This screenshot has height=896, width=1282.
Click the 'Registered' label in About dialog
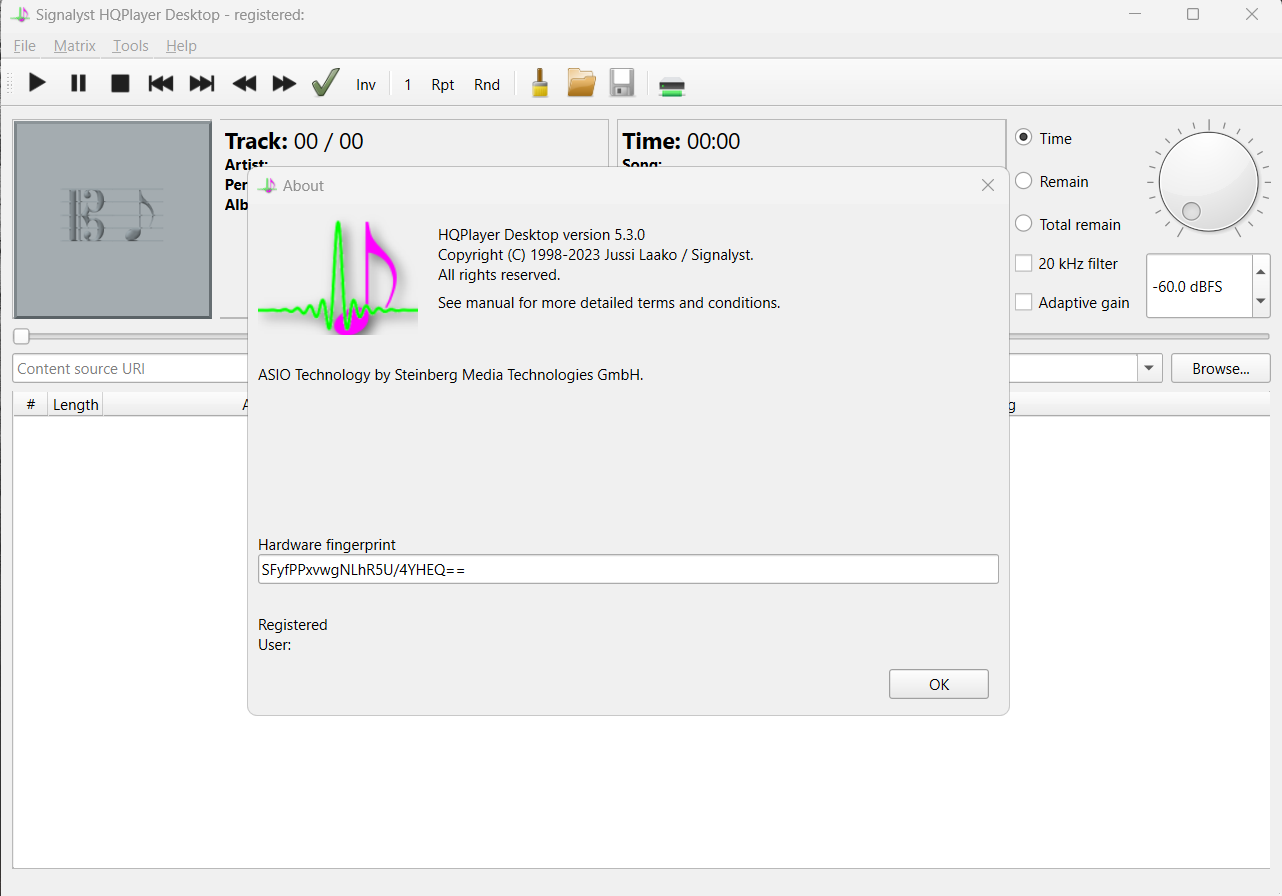pyautogui.click(x=293, y=624)
